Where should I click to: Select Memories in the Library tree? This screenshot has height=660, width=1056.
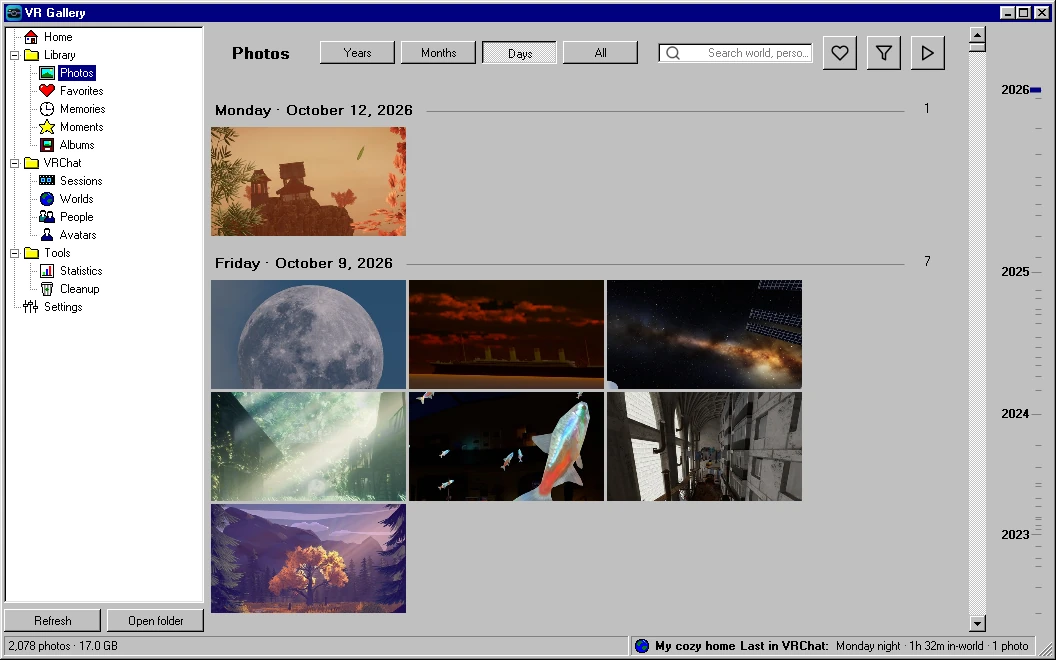(x=82, y=109)
